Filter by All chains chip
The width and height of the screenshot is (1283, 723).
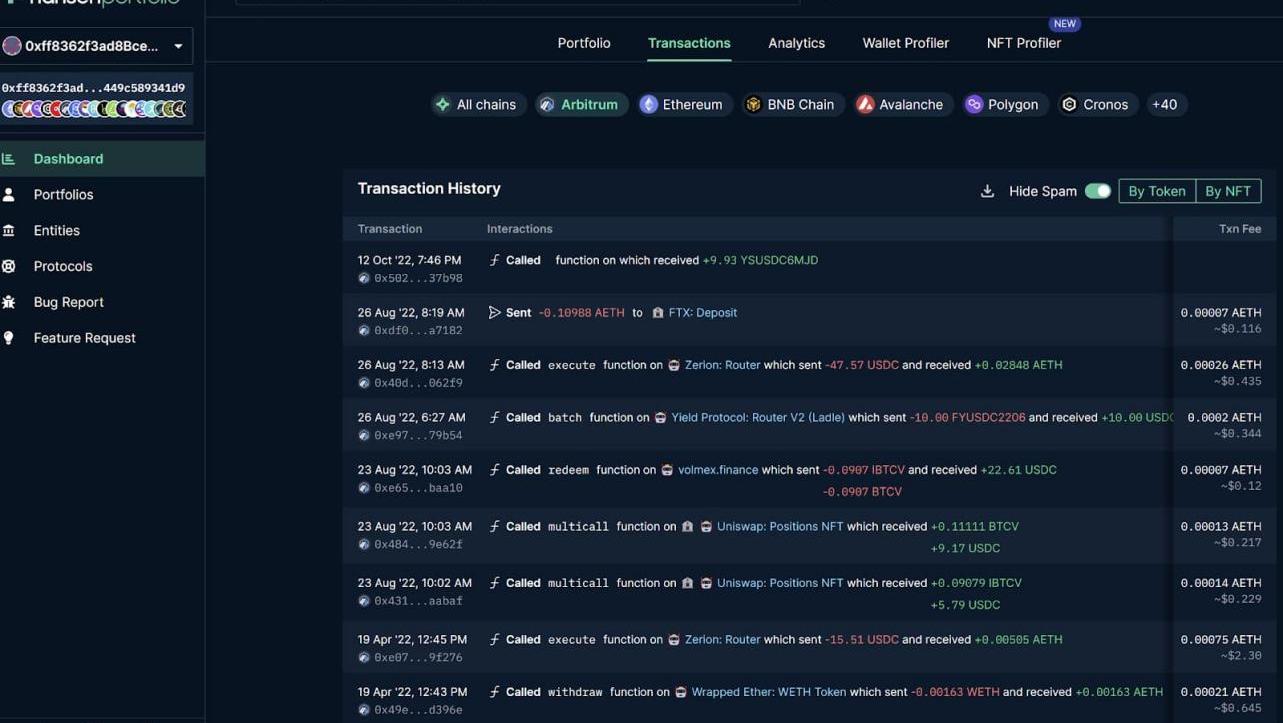(476, 104)
